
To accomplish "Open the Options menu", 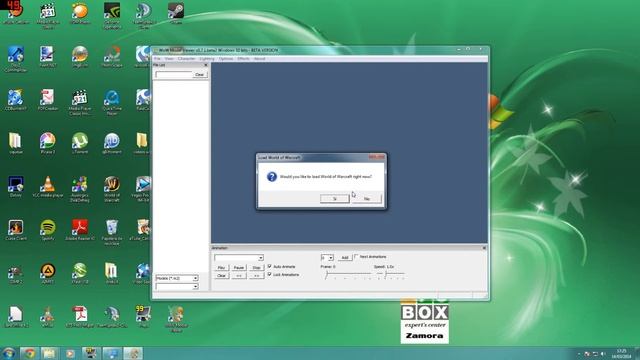I will pyautogui.click(x=226, y=59).
